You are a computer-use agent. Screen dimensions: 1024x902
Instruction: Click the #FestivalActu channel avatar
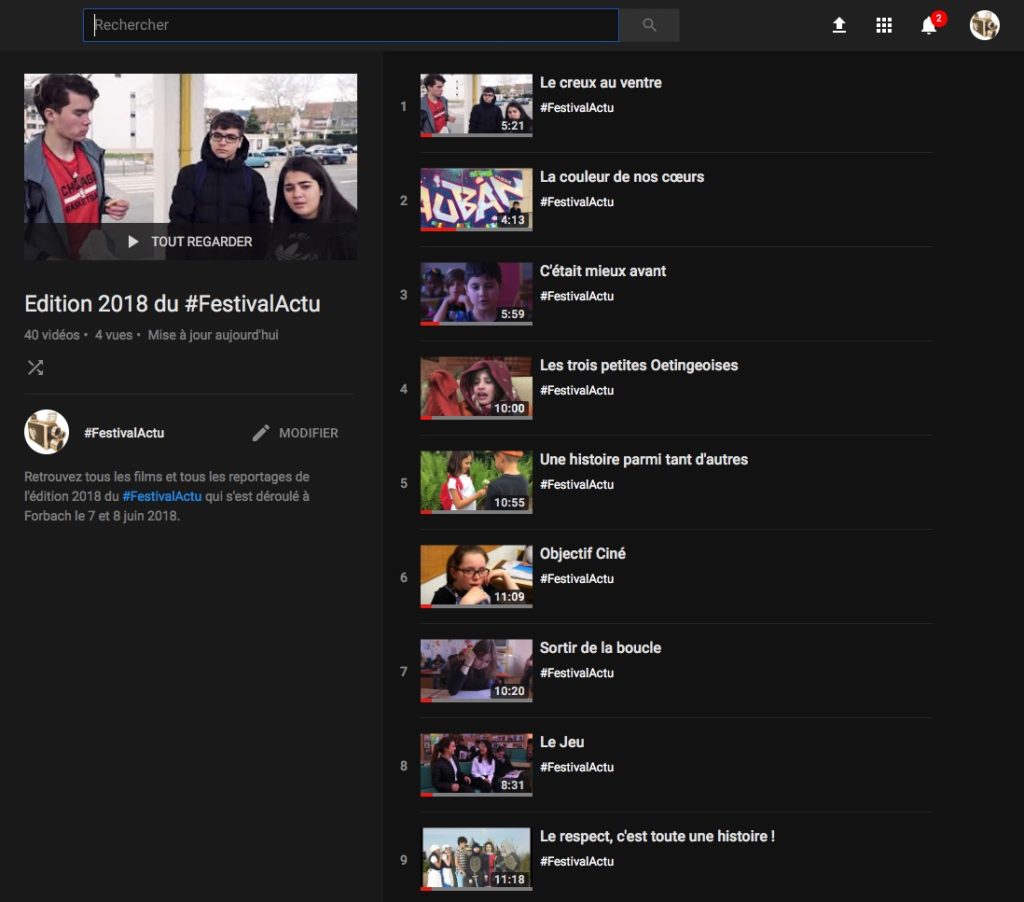46,432
